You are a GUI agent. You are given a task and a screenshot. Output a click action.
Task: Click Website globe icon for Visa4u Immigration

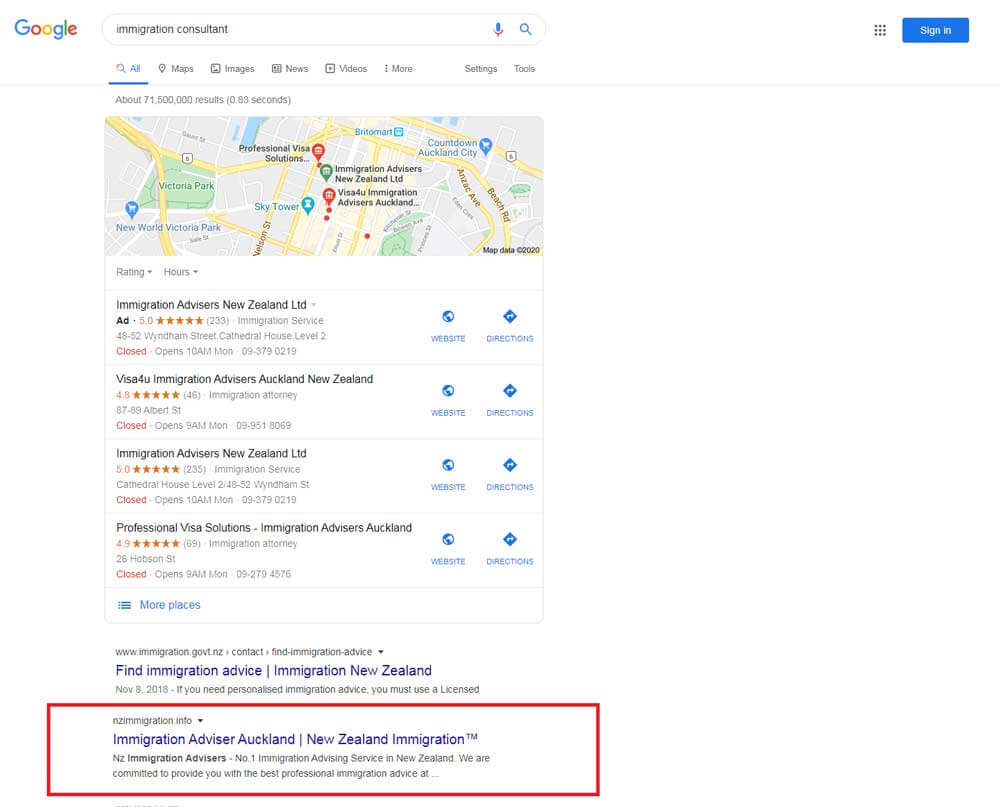(x=448, y=391)
